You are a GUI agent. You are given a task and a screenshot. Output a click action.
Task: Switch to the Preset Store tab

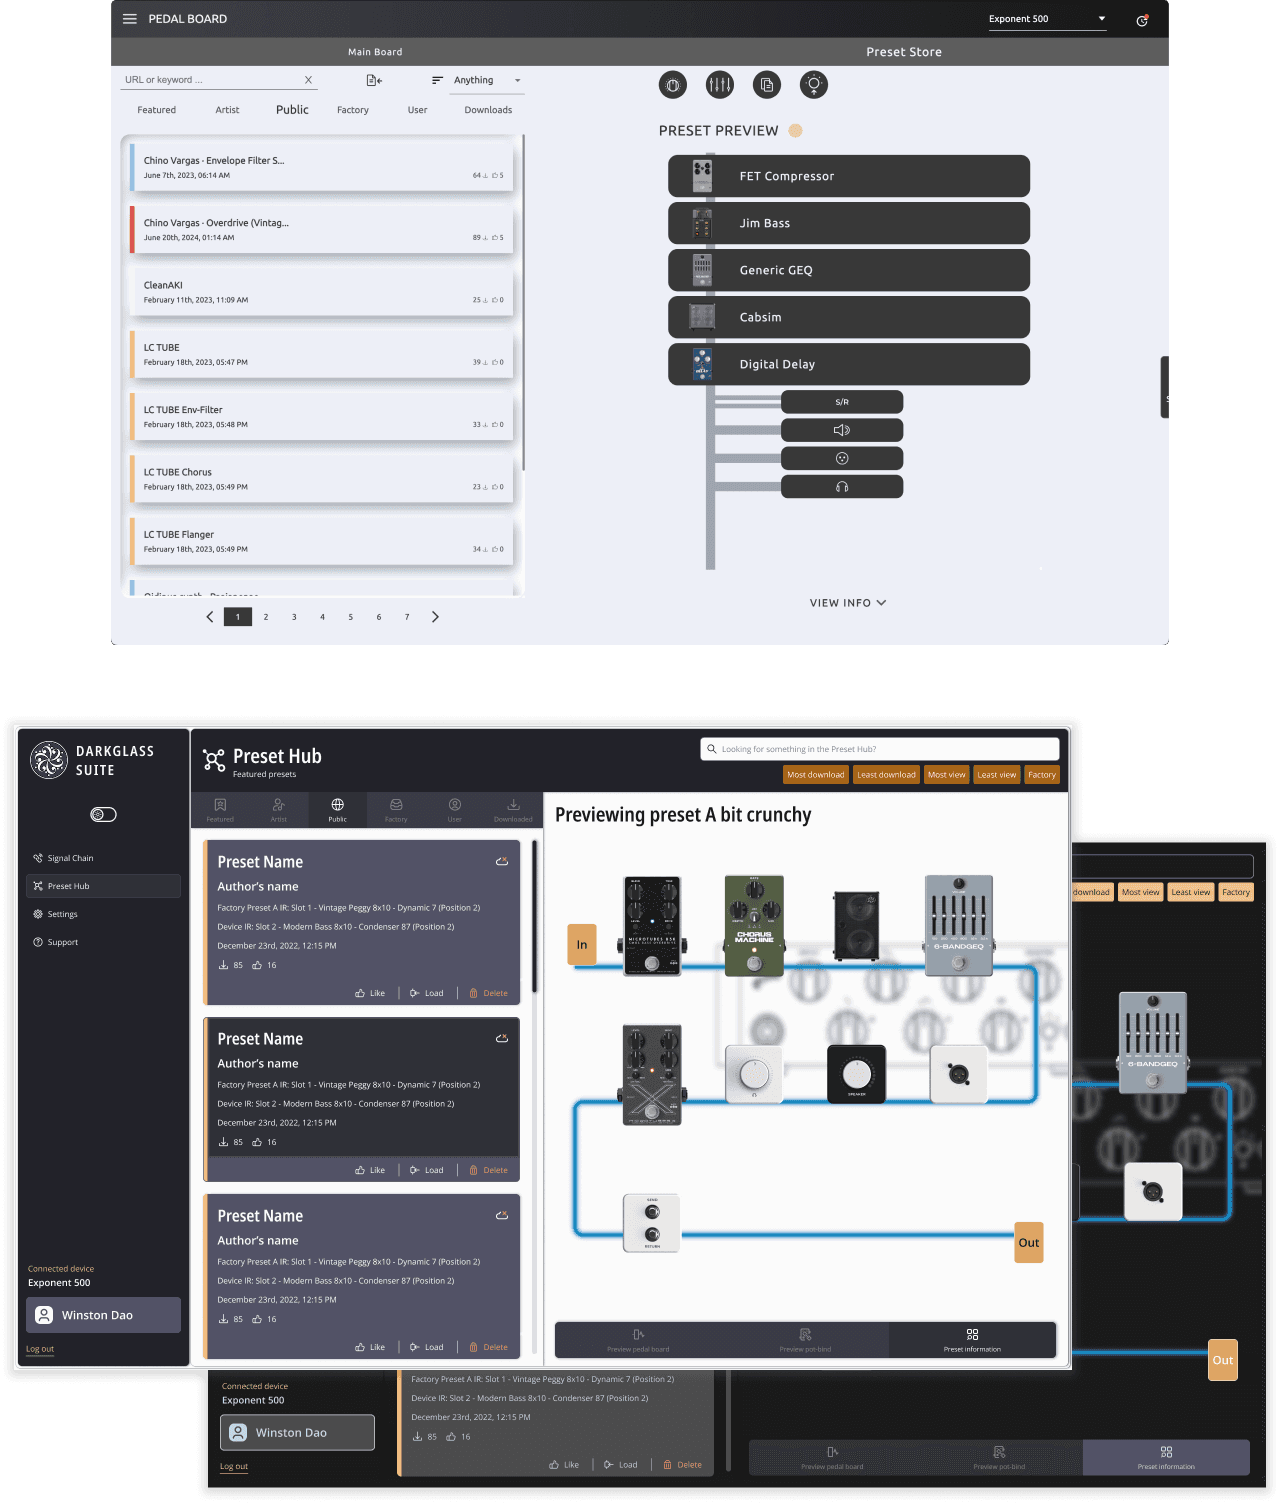click(904, 52)
